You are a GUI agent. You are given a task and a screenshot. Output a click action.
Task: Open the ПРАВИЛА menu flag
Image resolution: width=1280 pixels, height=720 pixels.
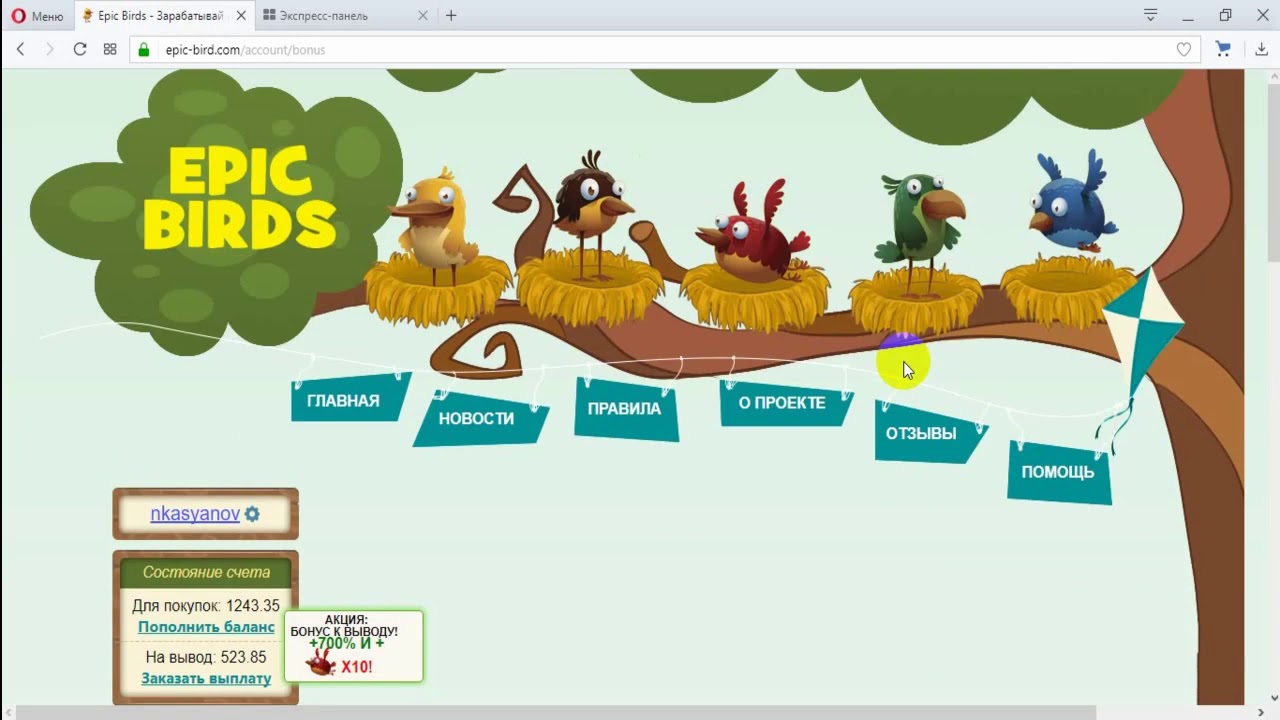(x=626, y=408)
